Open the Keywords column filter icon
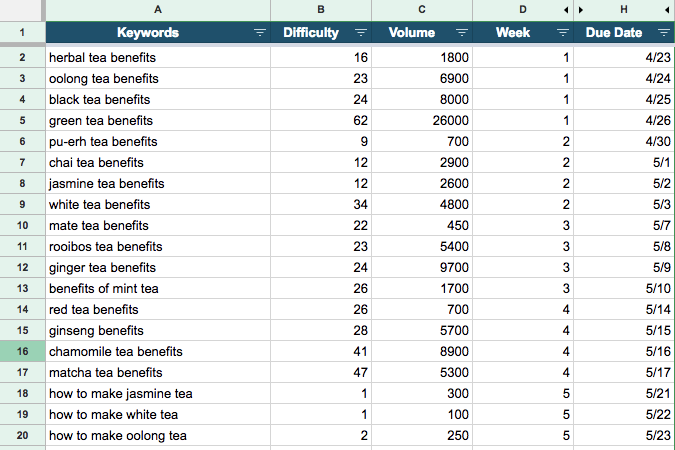Viewport: 675px width, 450px height. pyautogui.click(x=260, y=32)
